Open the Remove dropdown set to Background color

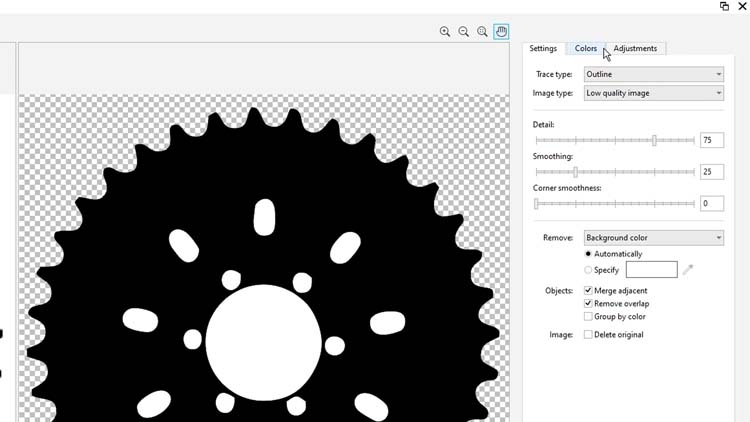click(653, 238)
